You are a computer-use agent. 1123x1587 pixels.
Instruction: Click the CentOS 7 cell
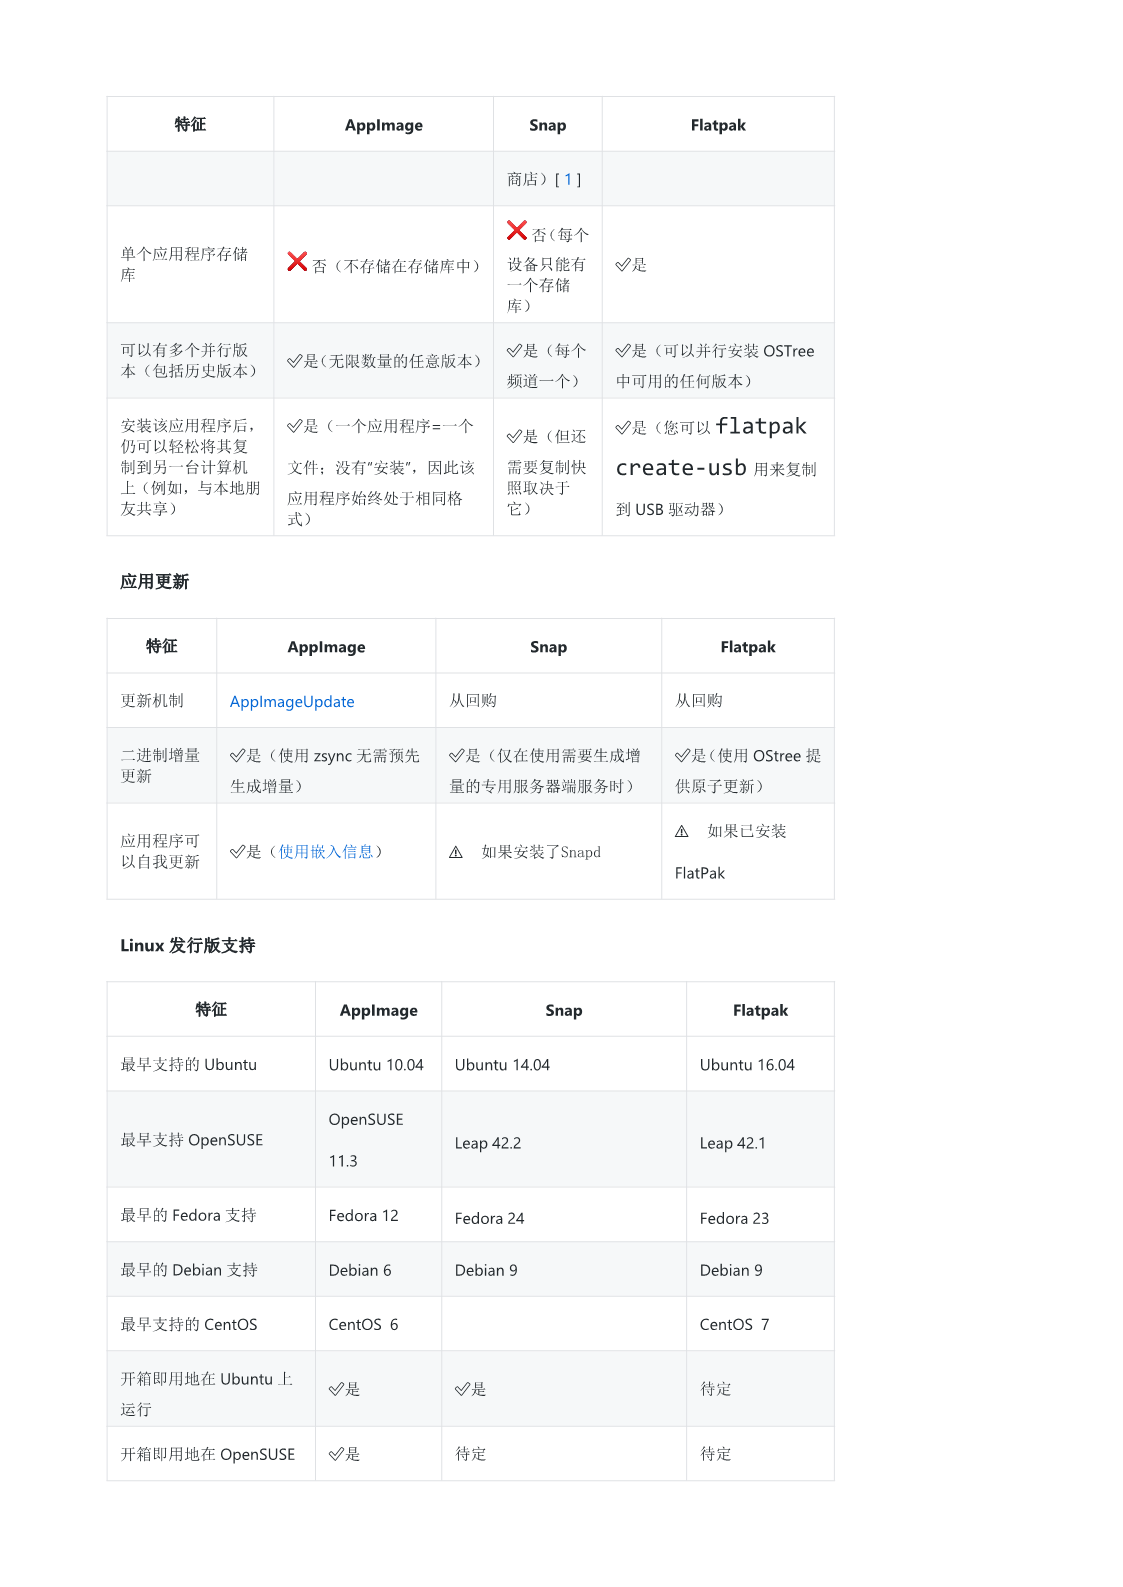click(x=734, y=1325)
